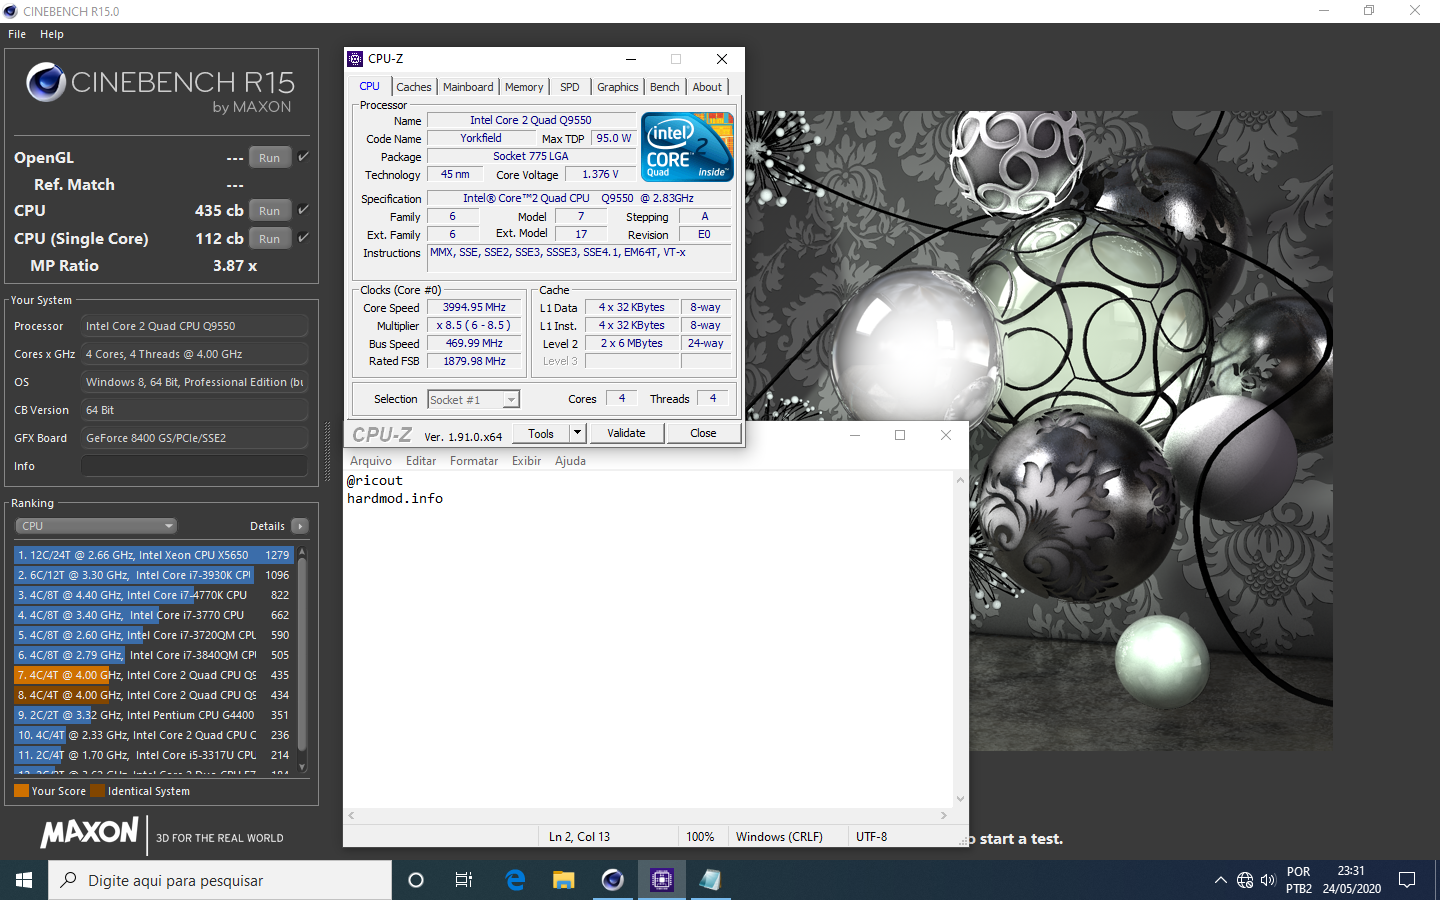This screenshot has height=900, width=1440.
Task: Click the Details label in Ranking
Action: click(267, 526)
